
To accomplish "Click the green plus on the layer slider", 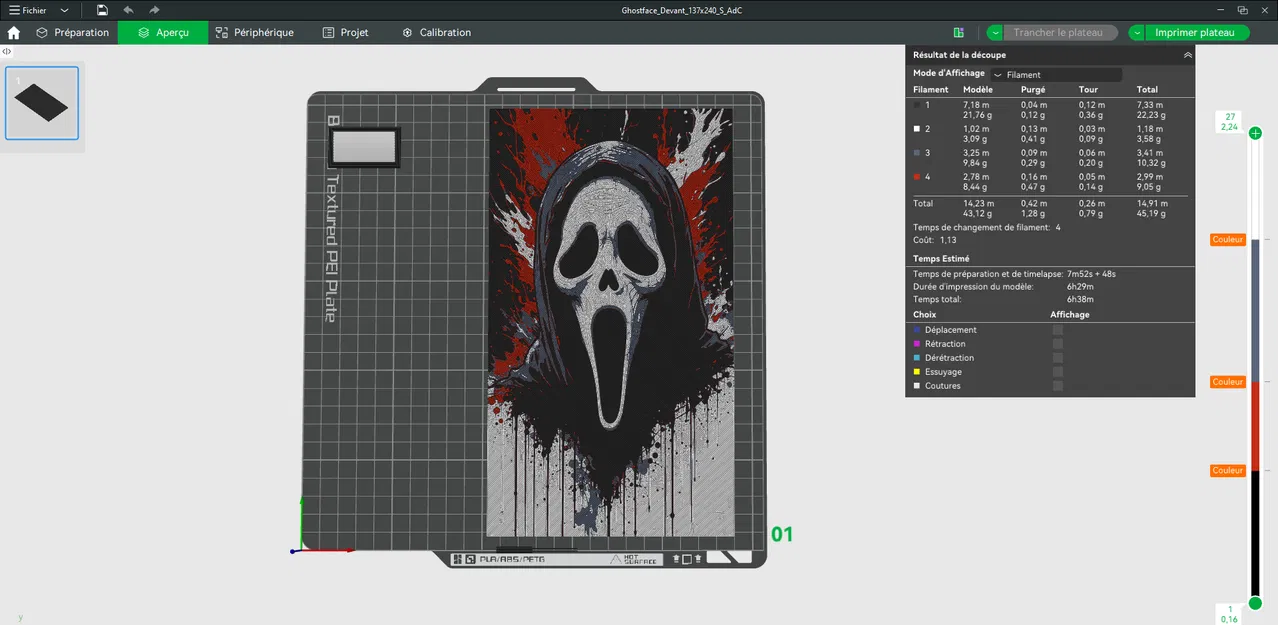I will pyautogui.click(x=1255, y=132).
